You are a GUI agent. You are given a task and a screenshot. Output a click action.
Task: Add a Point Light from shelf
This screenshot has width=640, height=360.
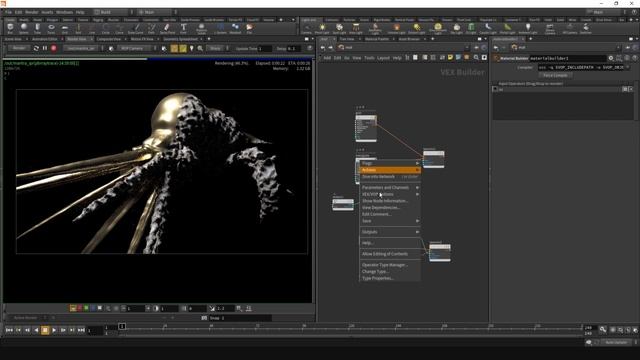click(x=322, y=29)
